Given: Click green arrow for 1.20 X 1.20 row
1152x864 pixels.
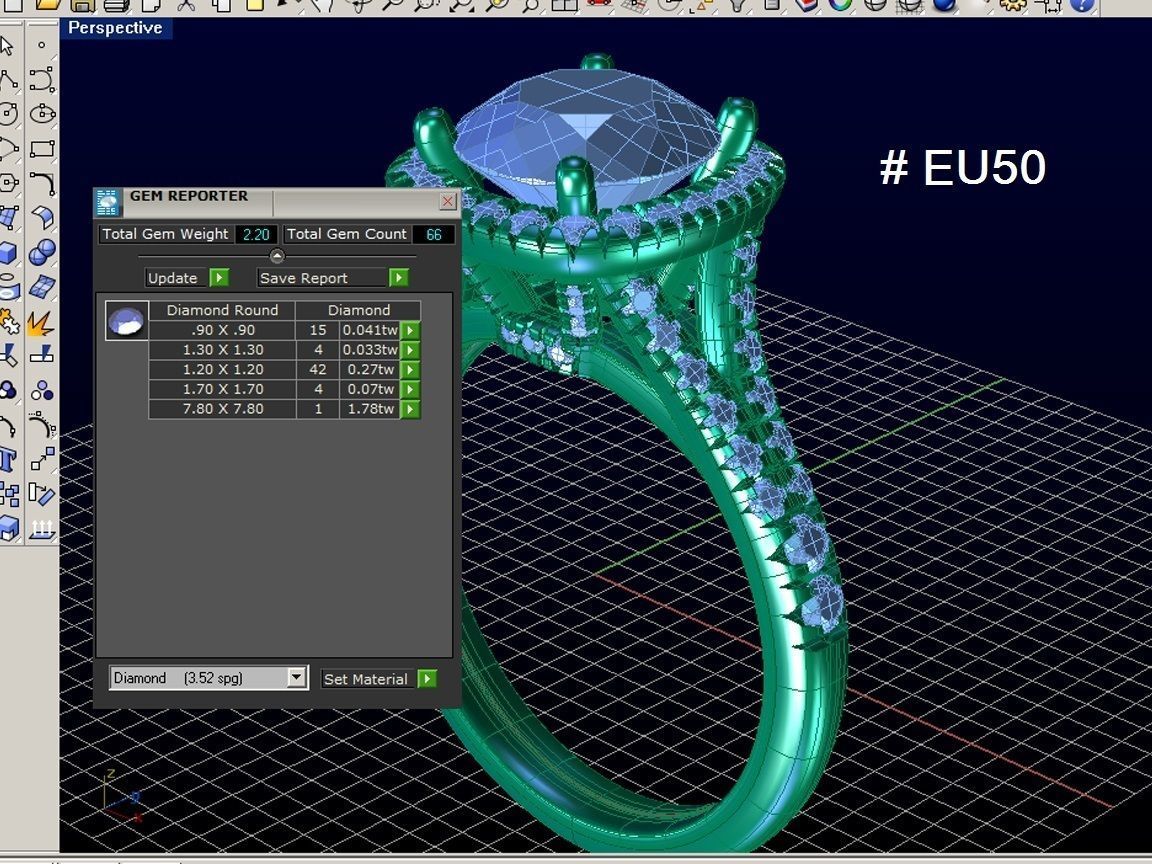Looking at the screenshot, I should pos(410,370).
